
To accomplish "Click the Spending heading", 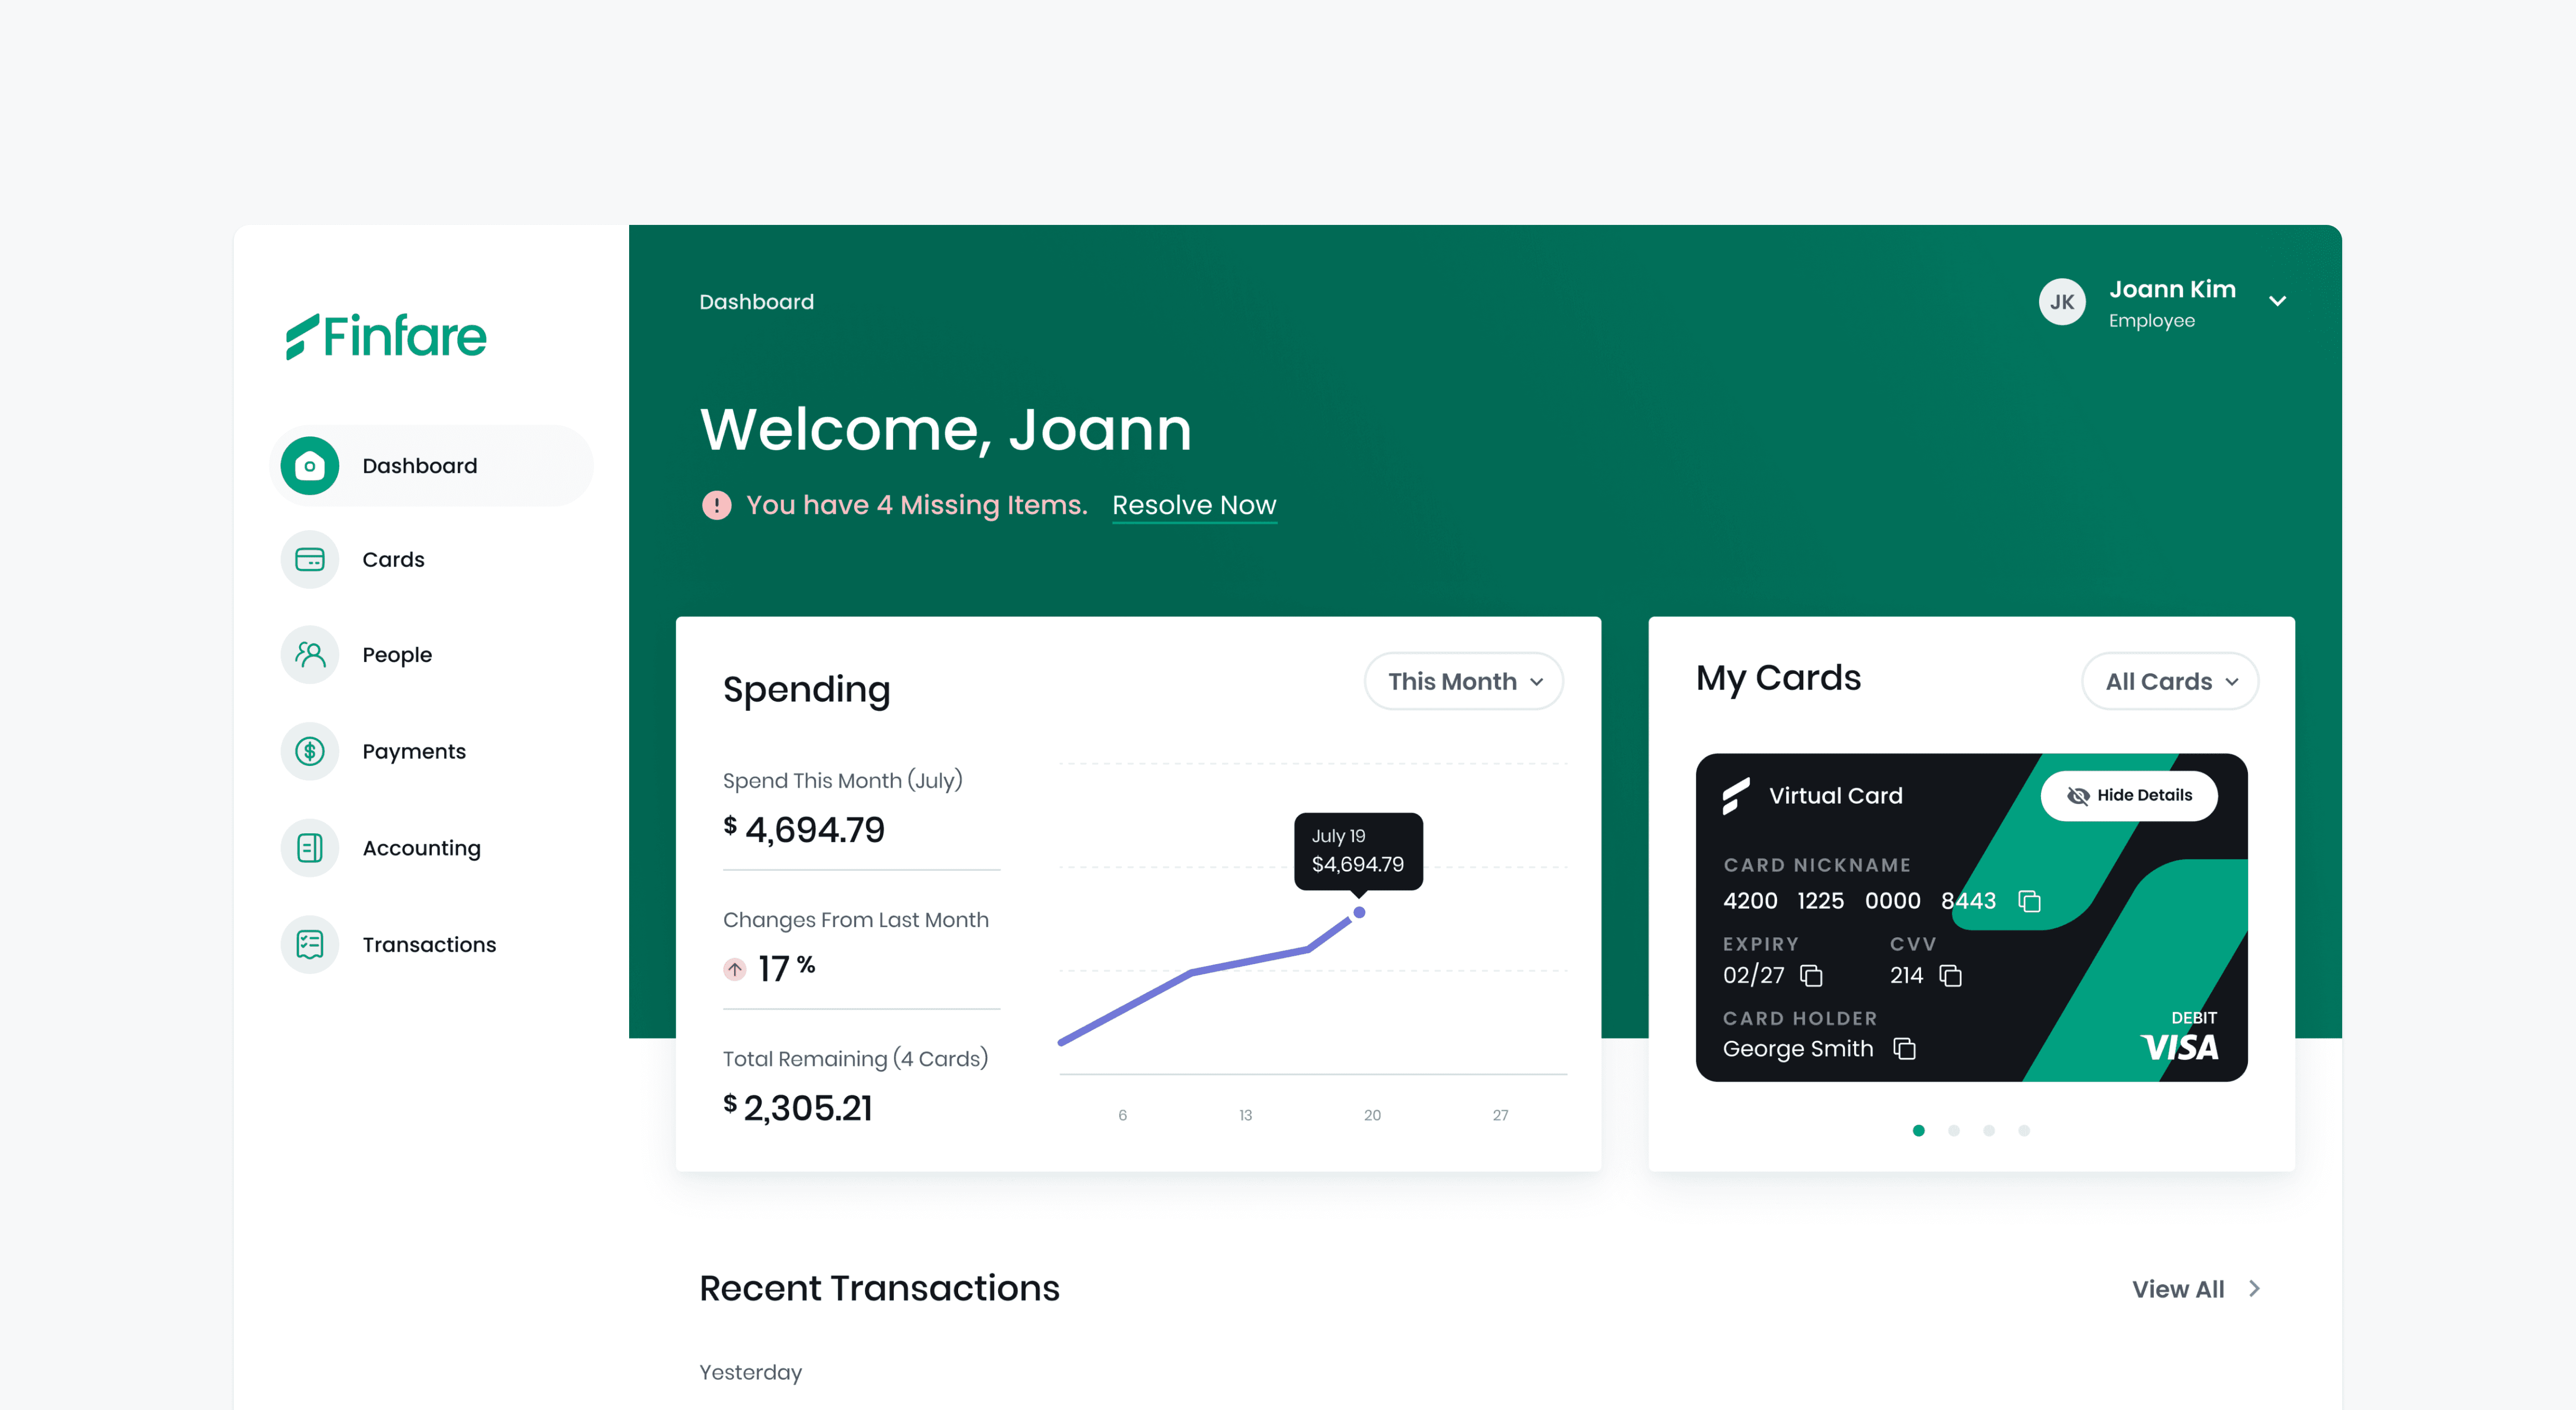I will (x=806, y=690).
